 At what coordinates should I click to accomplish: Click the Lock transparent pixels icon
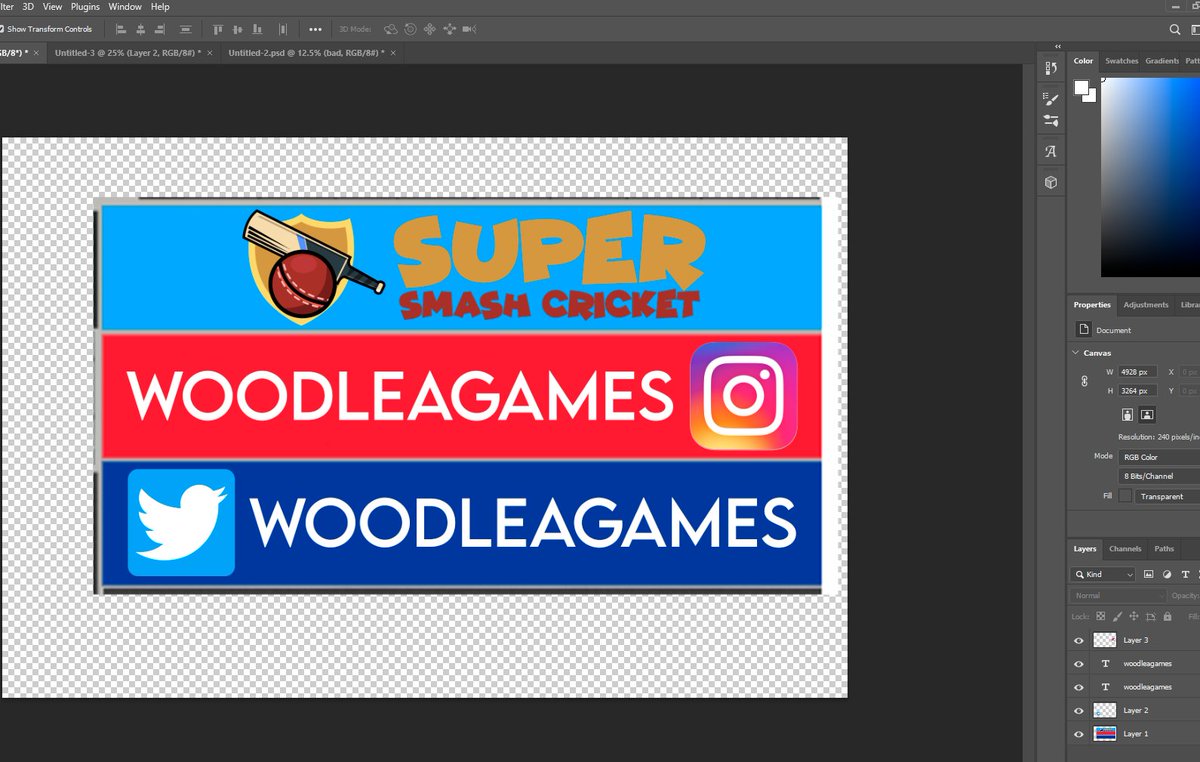point(1101,617)
